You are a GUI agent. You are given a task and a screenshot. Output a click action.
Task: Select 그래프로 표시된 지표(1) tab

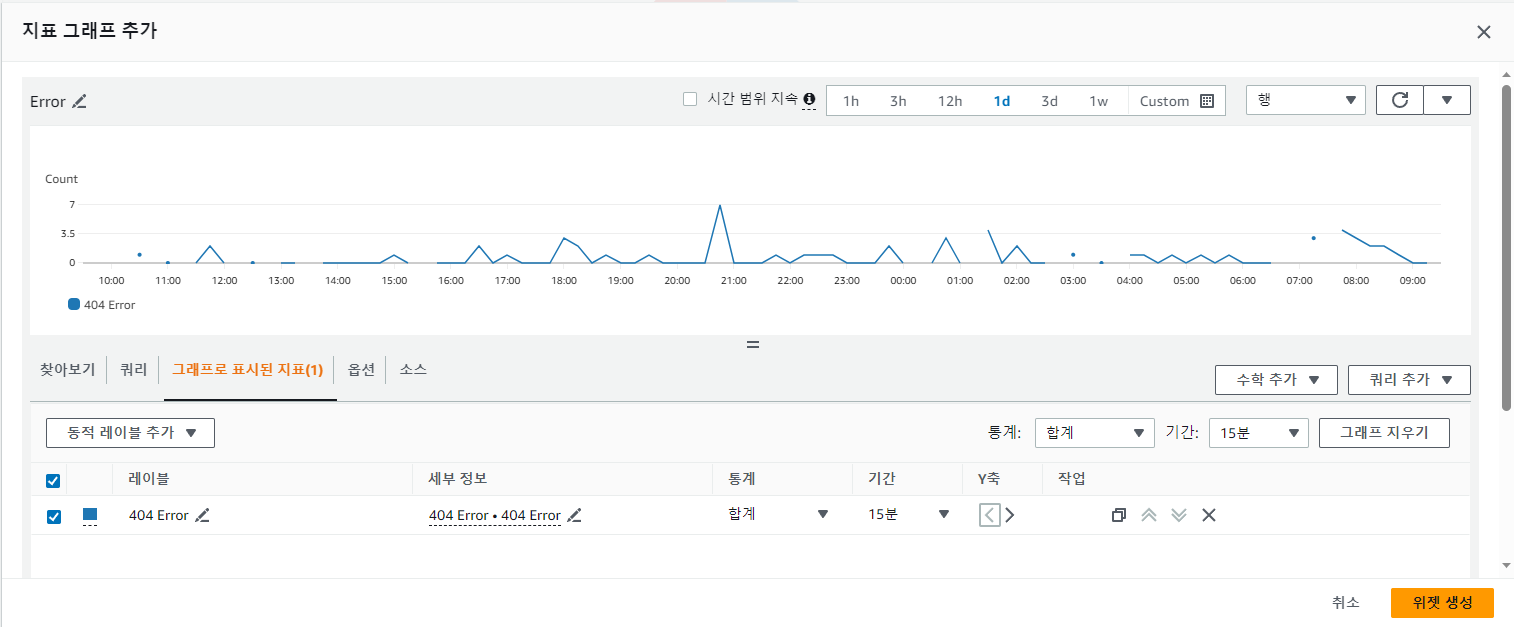point(248,370)
